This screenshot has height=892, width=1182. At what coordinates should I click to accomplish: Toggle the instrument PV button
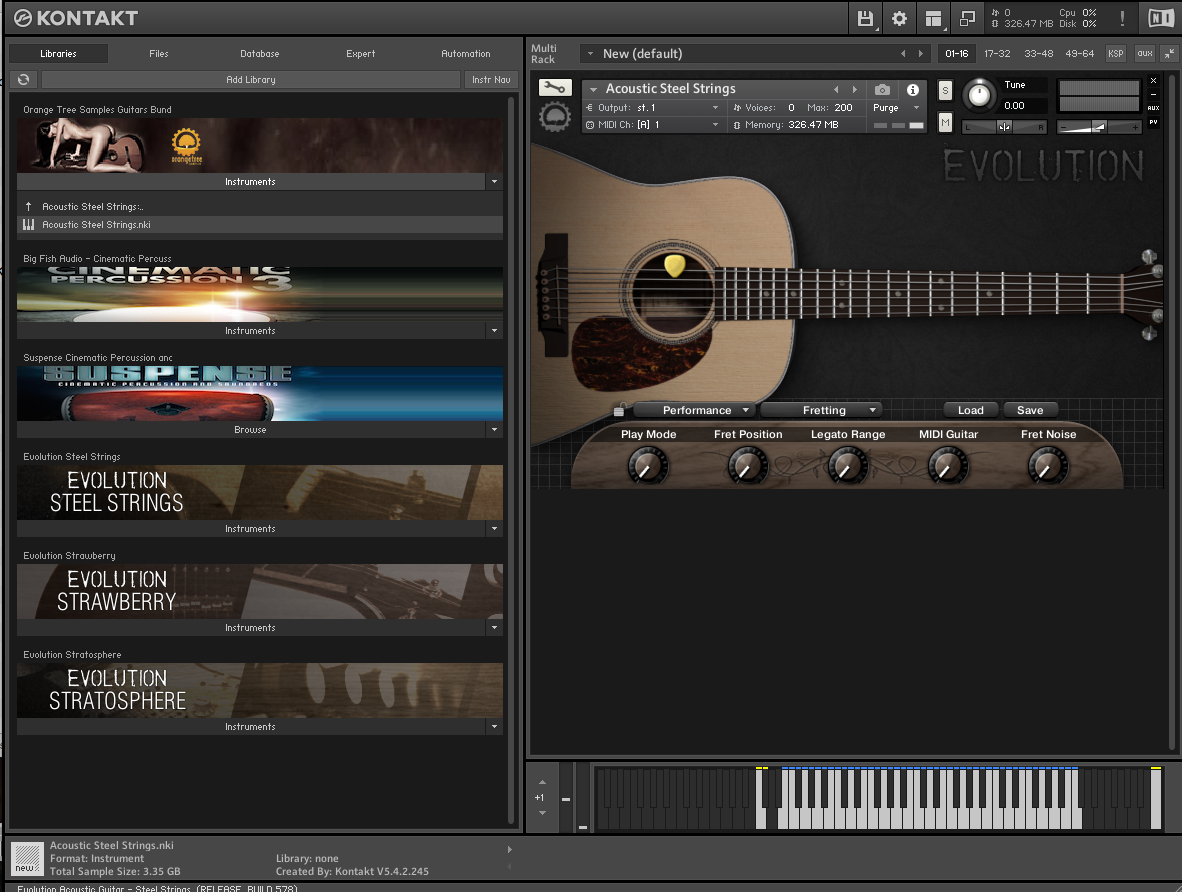(1153, 121)
